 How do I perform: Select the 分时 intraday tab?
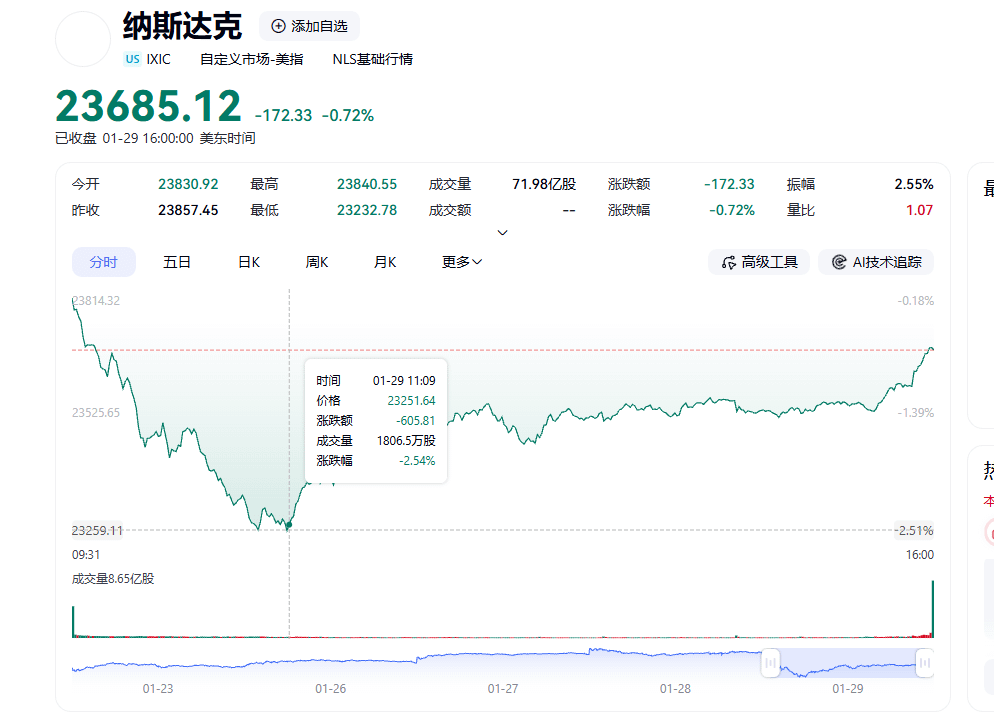coord(104,261)
